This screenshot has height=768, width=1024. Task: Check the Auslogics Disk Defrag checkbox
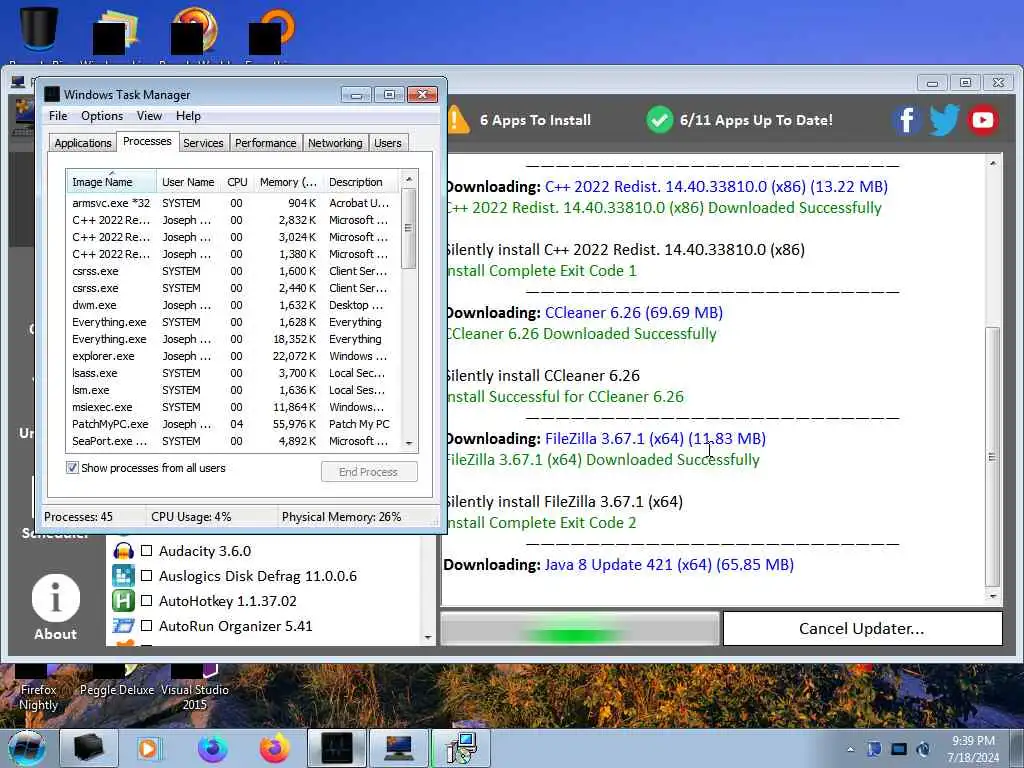point(147,575)
